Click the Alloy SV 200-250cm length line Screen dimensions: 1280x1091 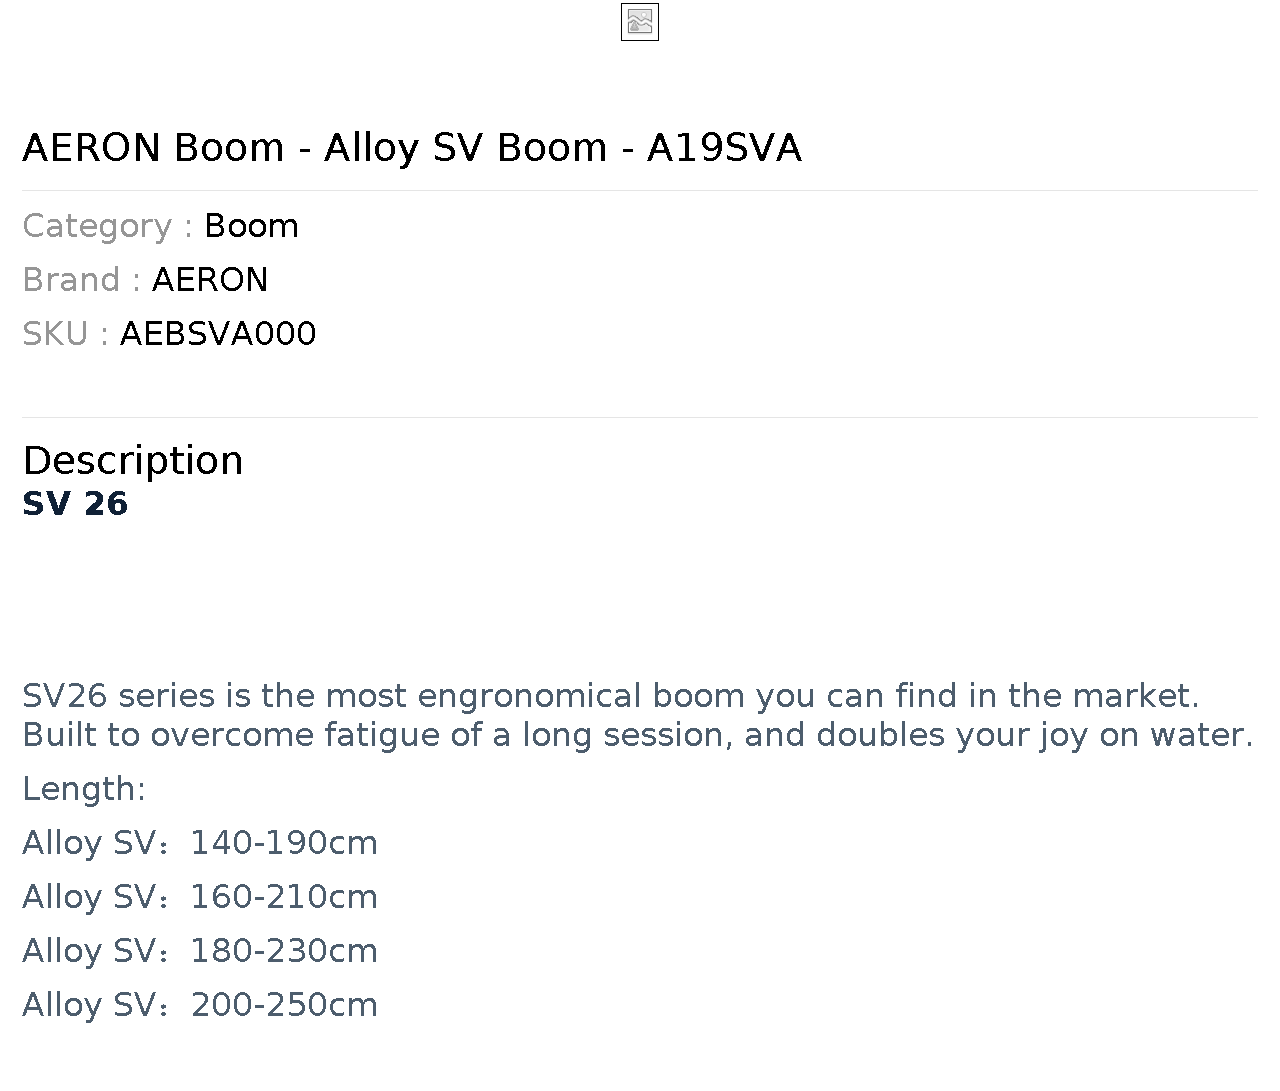click(200, 1005)
